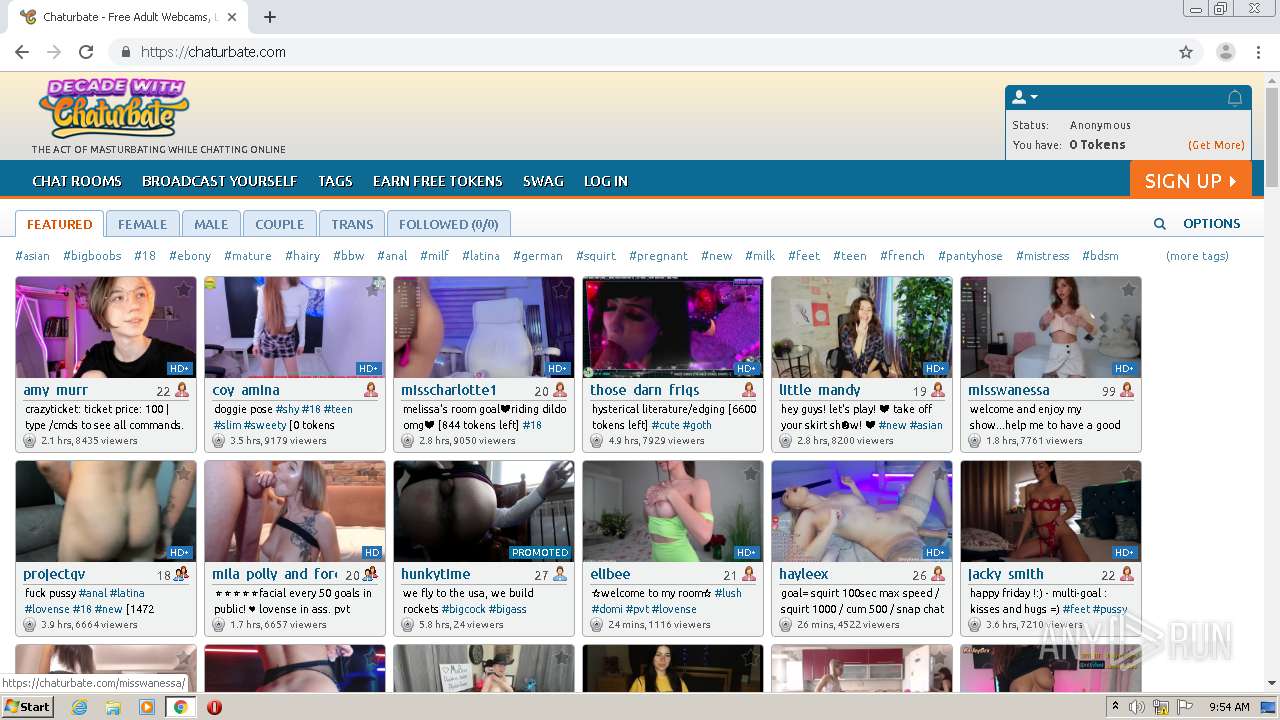This screenshot has width=1280, height=720.
Task: Toggle follow star on amy_murr thumbnail
Action: click(183, 289)
